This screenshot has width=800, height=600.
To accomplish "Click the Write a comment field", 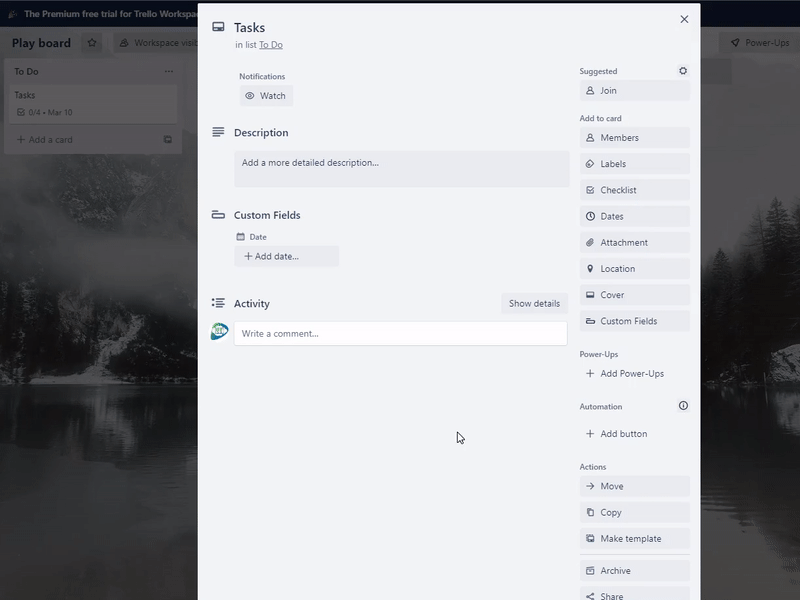I will point(401,334).
